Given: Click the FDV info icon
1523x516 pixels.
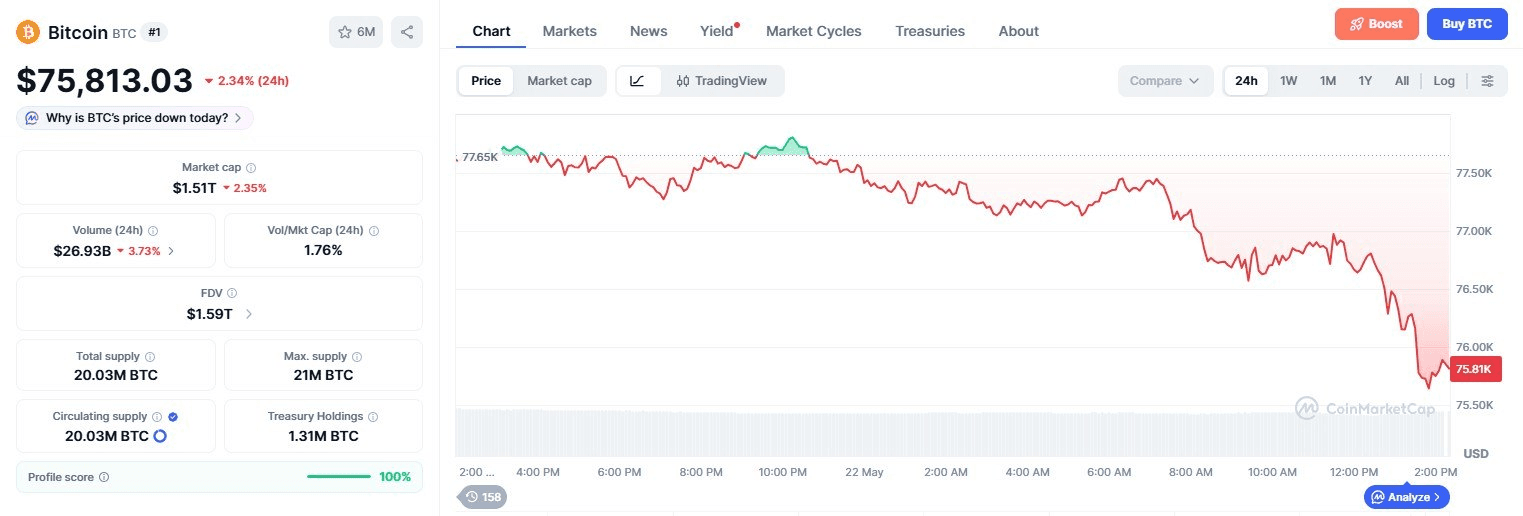Looking at the screenshot, I should point(232,293).
